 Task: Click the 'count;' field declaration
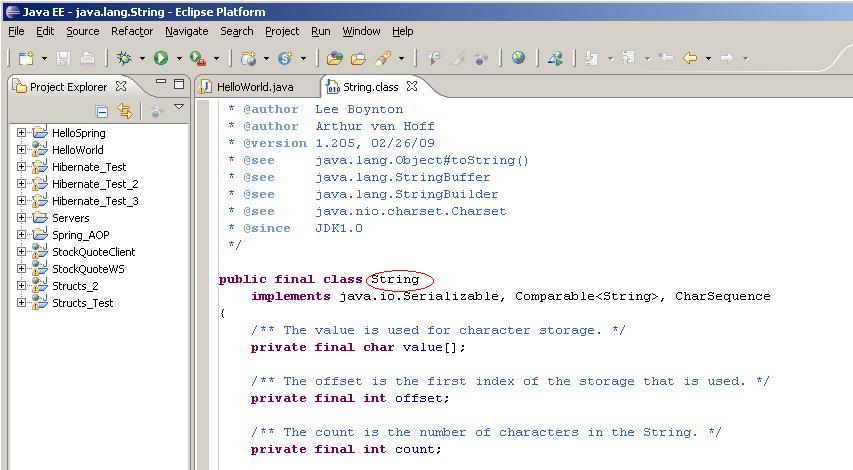tap(418, 449)
